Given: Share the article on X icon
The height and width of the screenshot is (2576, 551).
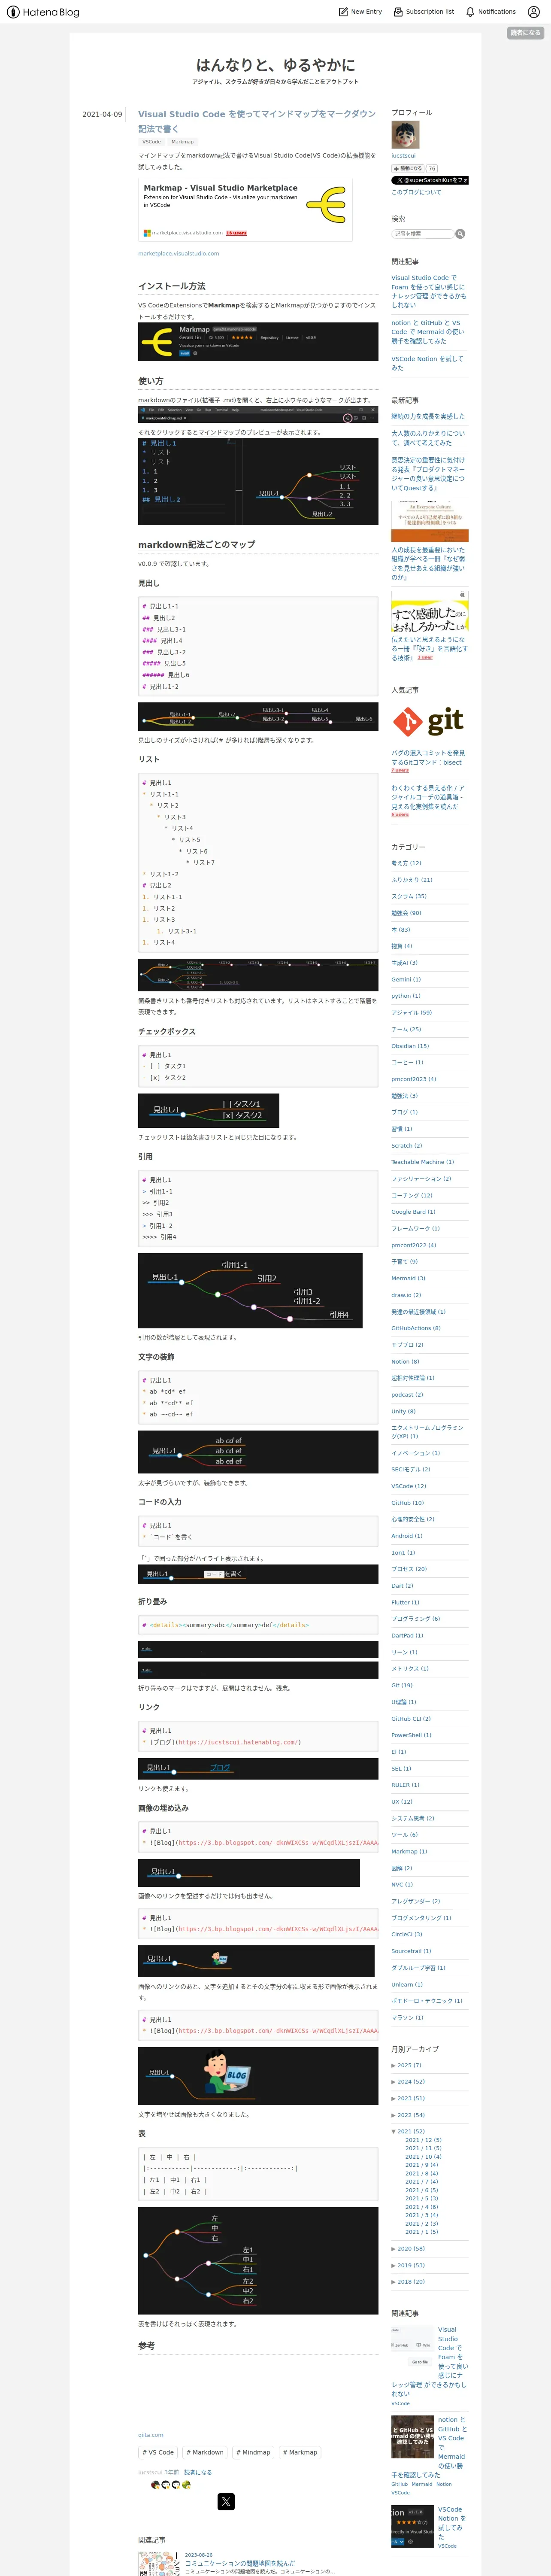Looking at the screenshot, I should point(226,2502).
